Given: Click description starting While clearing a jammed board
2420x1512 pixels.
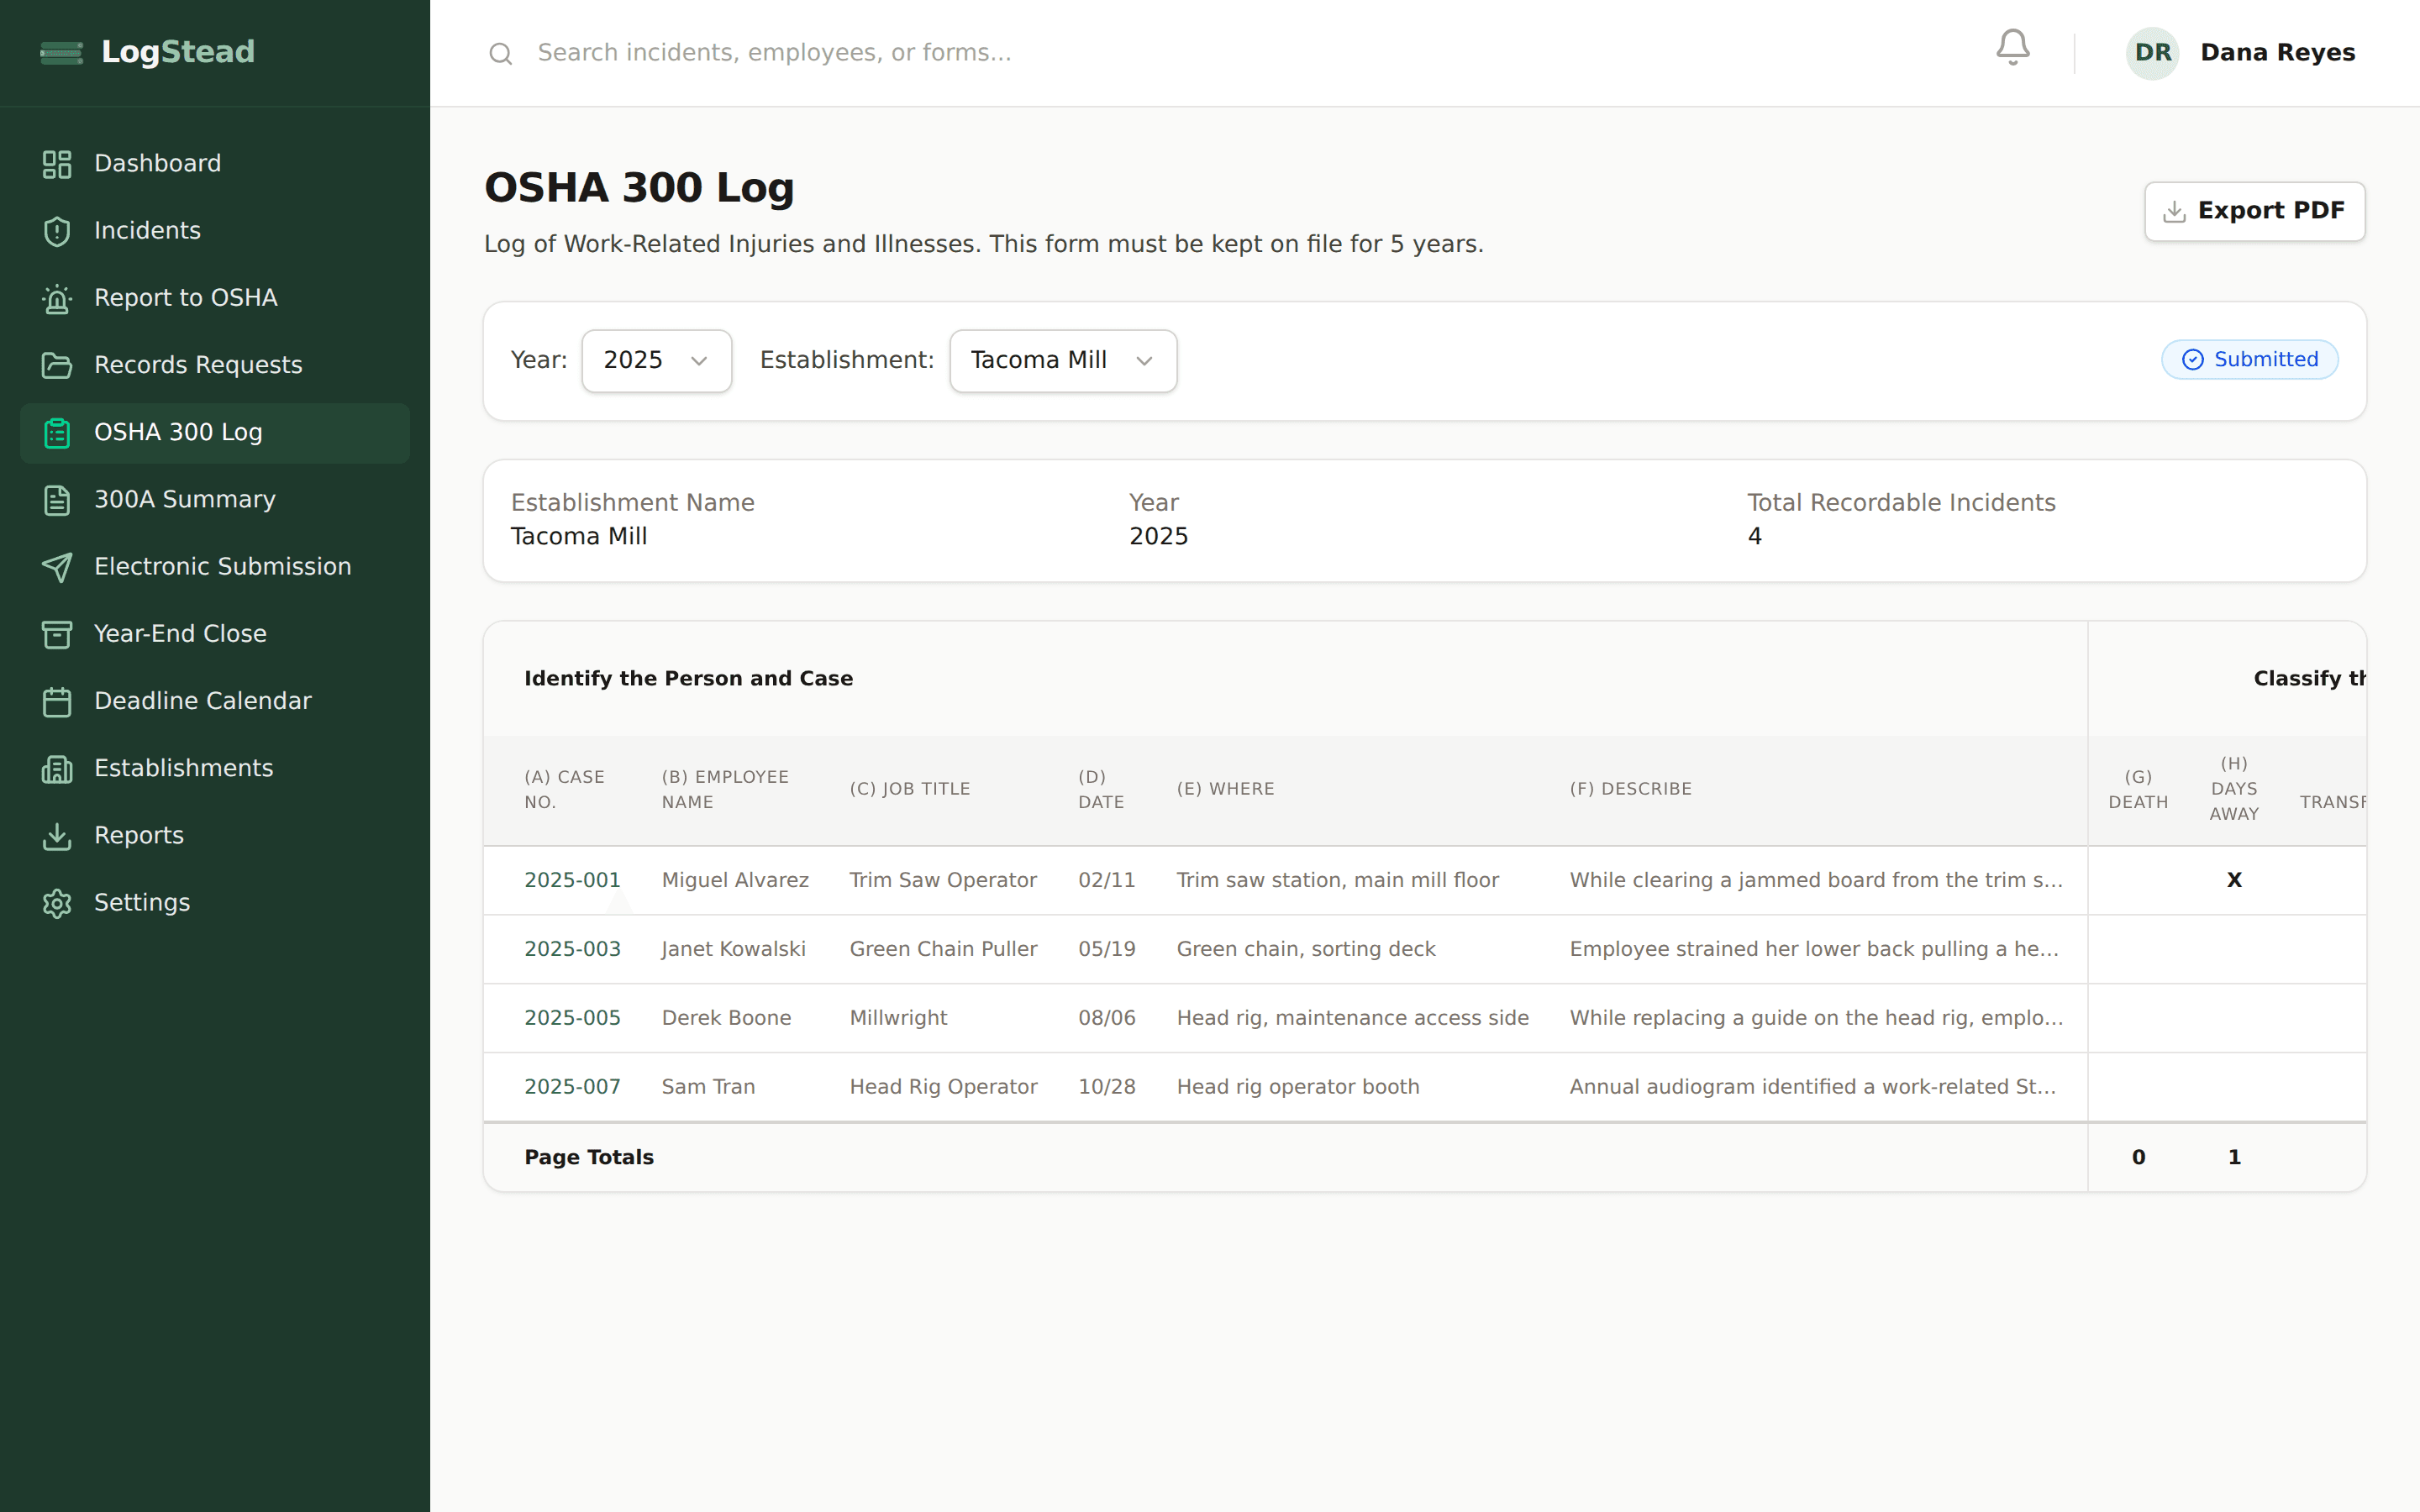Looking at the screenshot, I should click(1816, 881).
